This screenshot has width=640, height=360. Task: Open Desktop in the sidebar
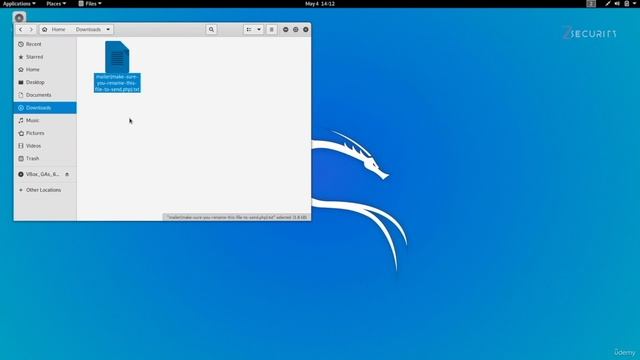pos(45,82)
